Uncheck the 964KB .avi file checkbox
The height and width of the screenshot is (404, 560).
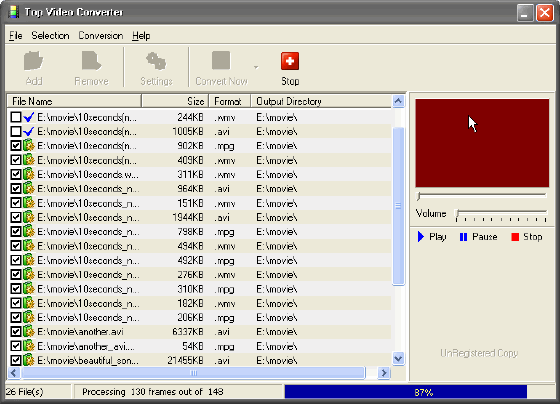(16, 189)
